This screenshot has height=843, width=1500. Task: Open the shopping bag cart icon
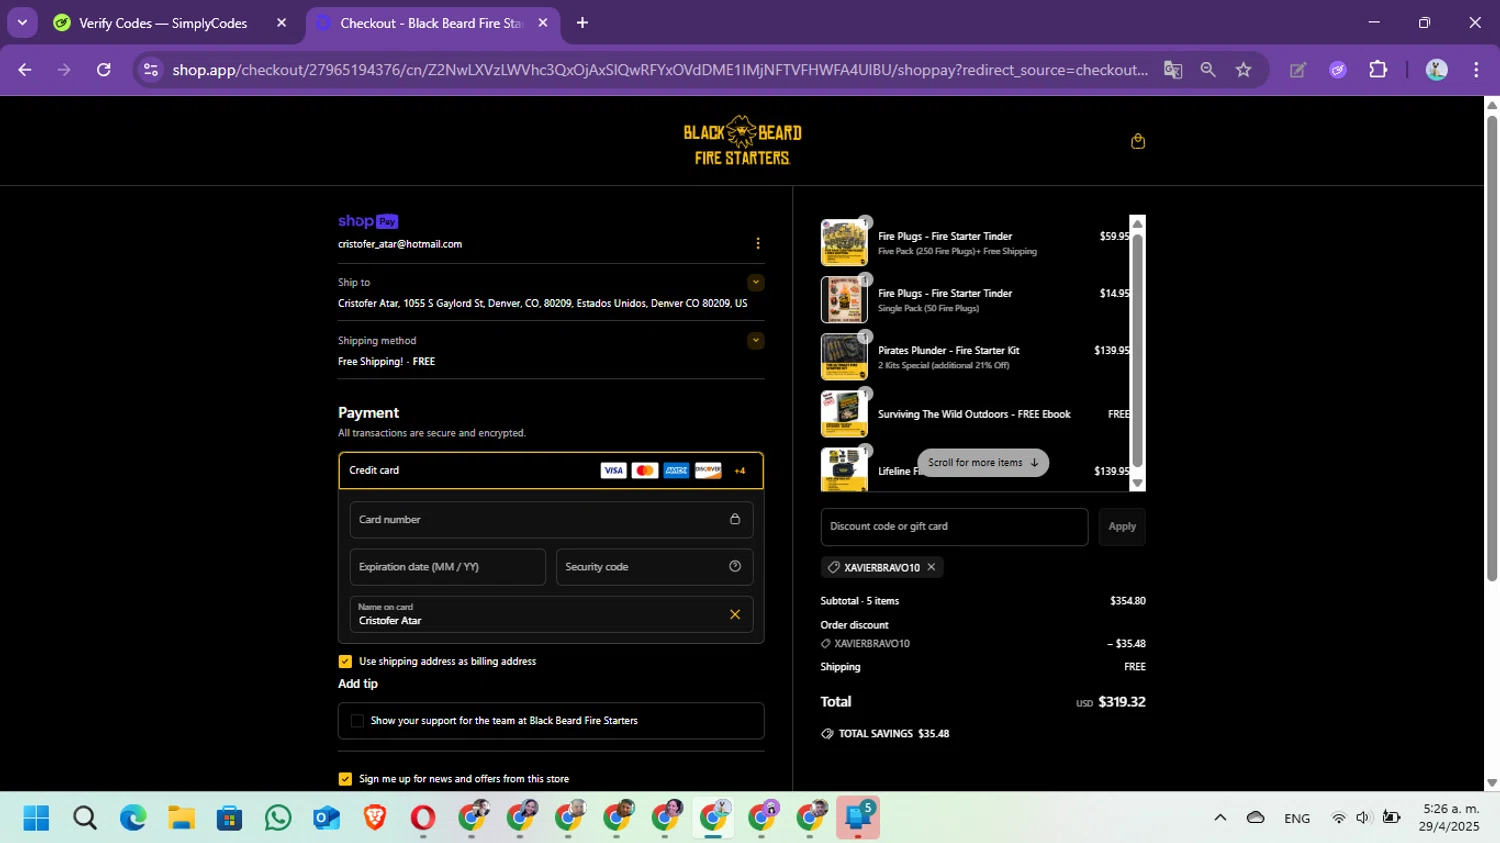point(1137,141)
